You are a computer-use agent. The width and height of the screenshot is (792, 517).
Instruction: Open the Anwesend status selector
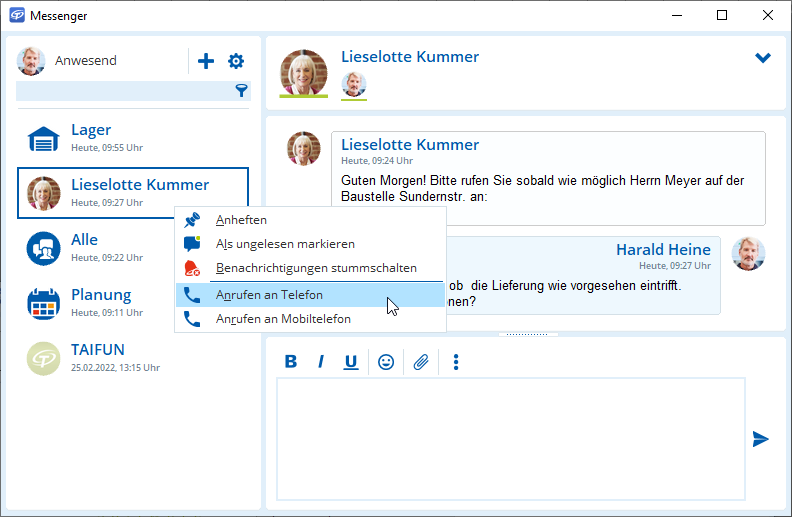tap(85, 61)
